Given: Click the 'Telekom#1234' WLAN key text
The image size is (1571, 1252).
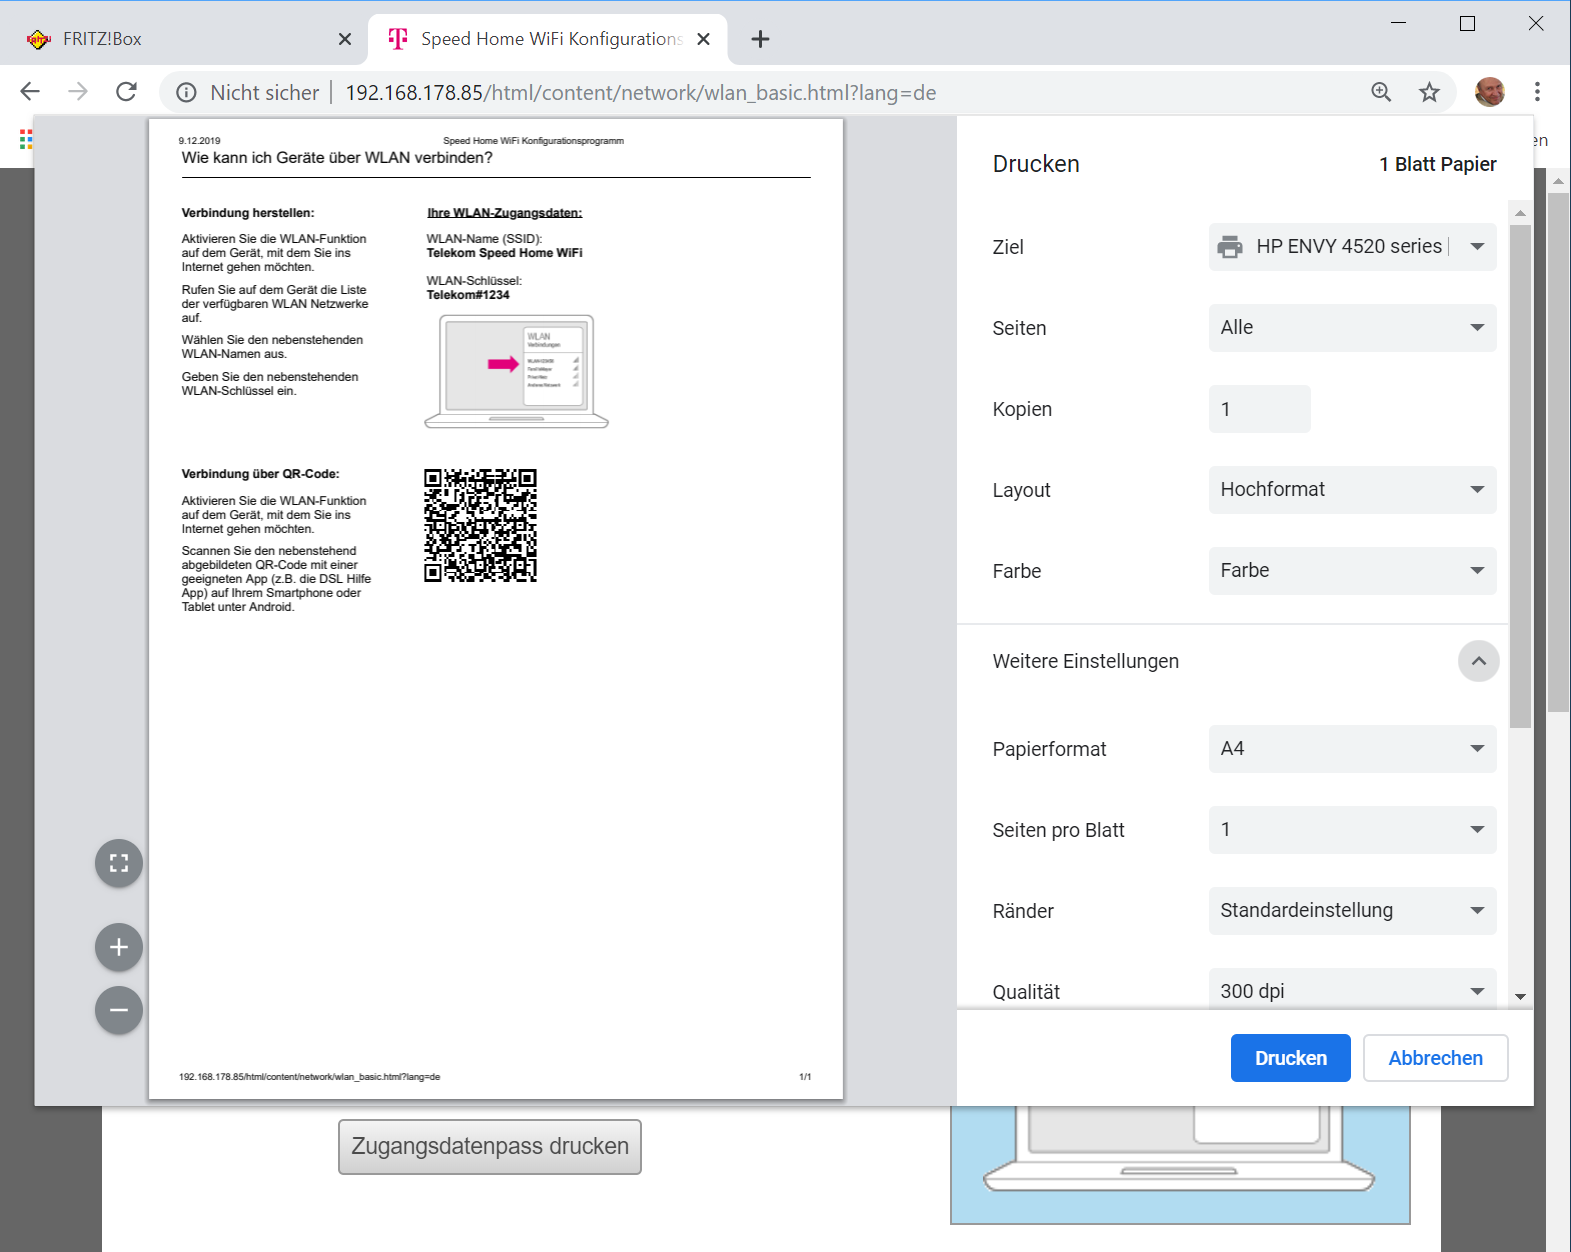Looking at the screenshot, I should [x=468, y=295].
